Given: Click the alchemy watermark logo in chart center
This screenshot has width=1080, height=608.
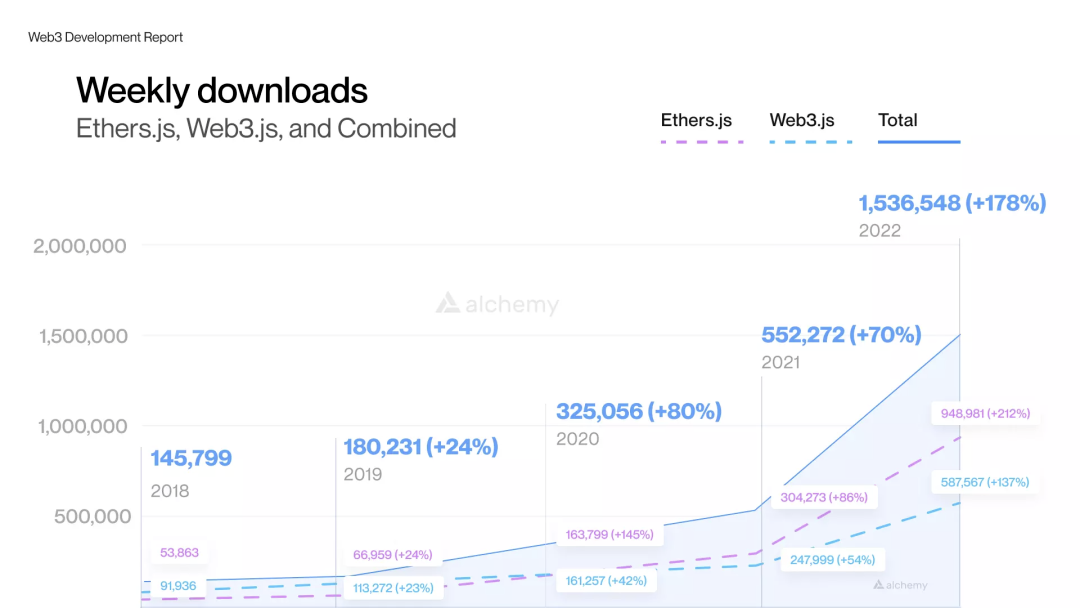Looking at the screenshot, I should [497, 304].
